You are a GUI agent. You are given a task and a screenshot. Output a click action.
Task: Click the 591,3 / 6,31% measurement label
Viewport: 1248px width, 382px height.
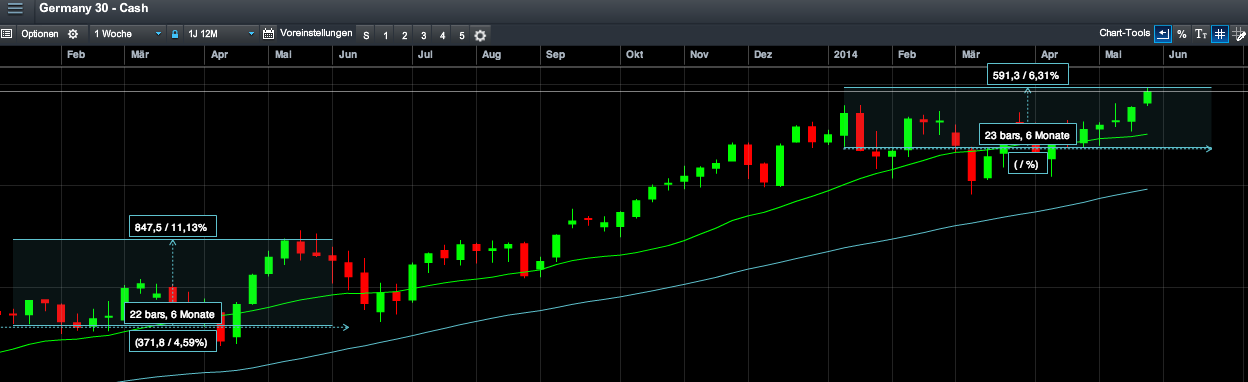click(x=1028, y=74)
